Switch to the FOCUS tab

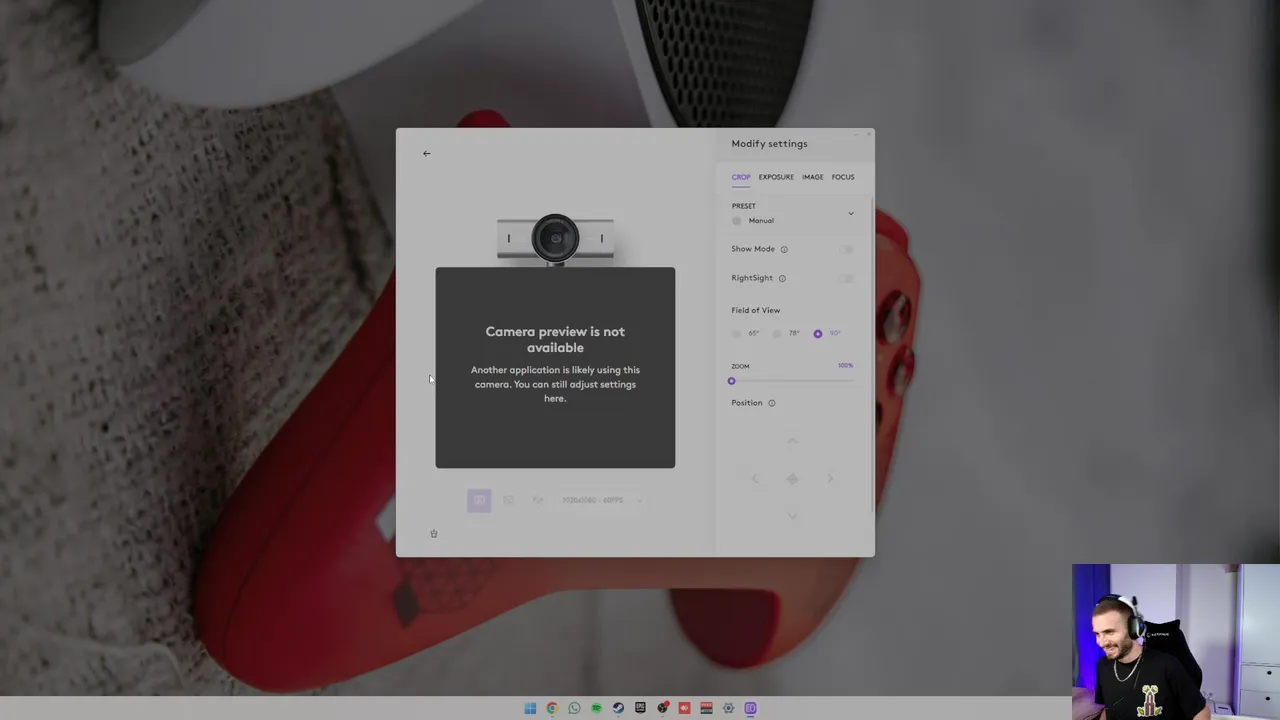click(x=843, y=177)
